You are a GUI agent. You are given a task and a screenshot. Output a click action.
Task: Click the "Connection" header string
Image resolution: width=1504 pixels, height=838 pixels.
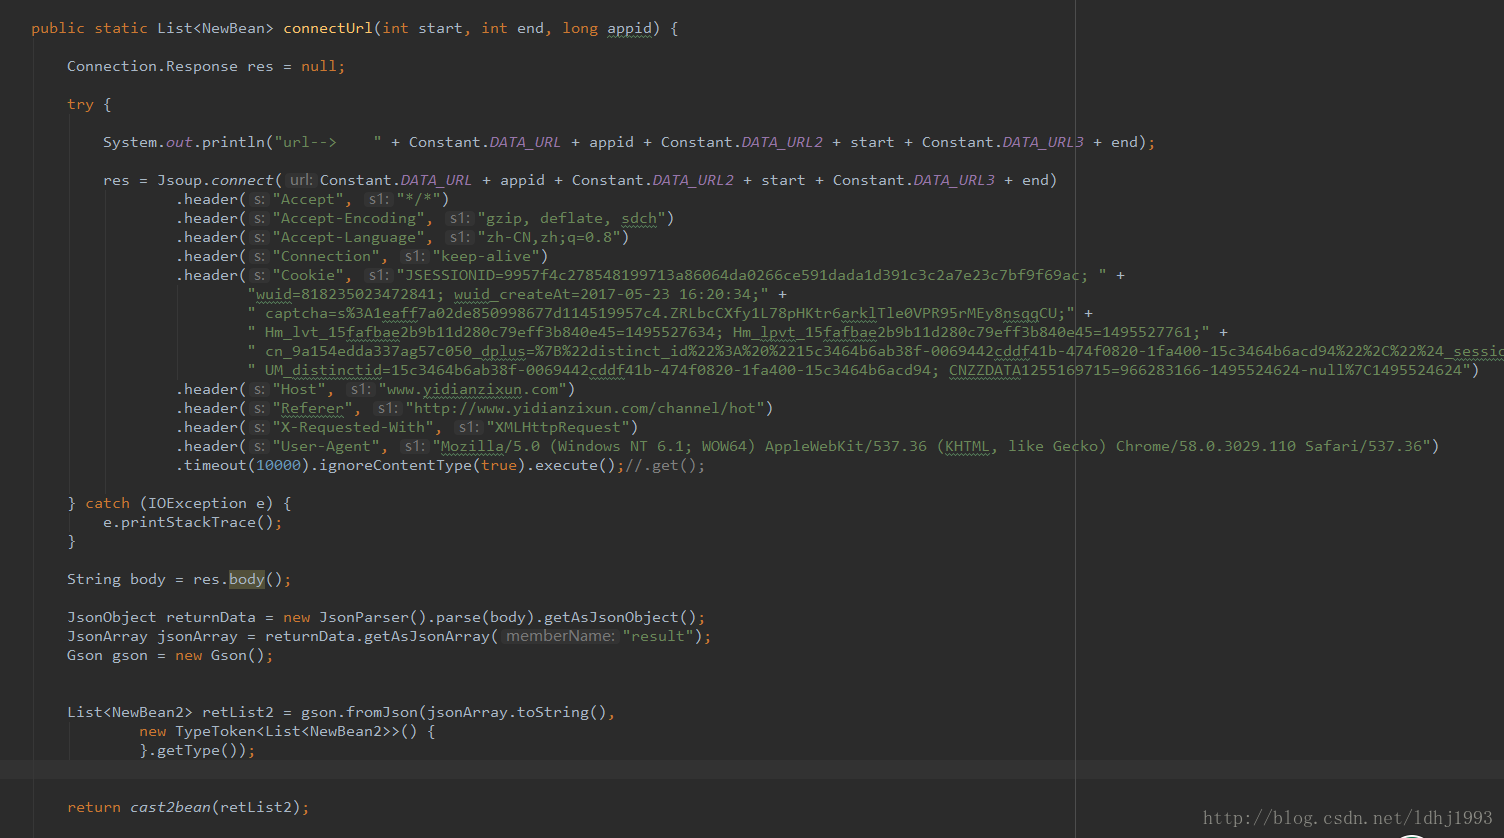click(x=329, y=256)
